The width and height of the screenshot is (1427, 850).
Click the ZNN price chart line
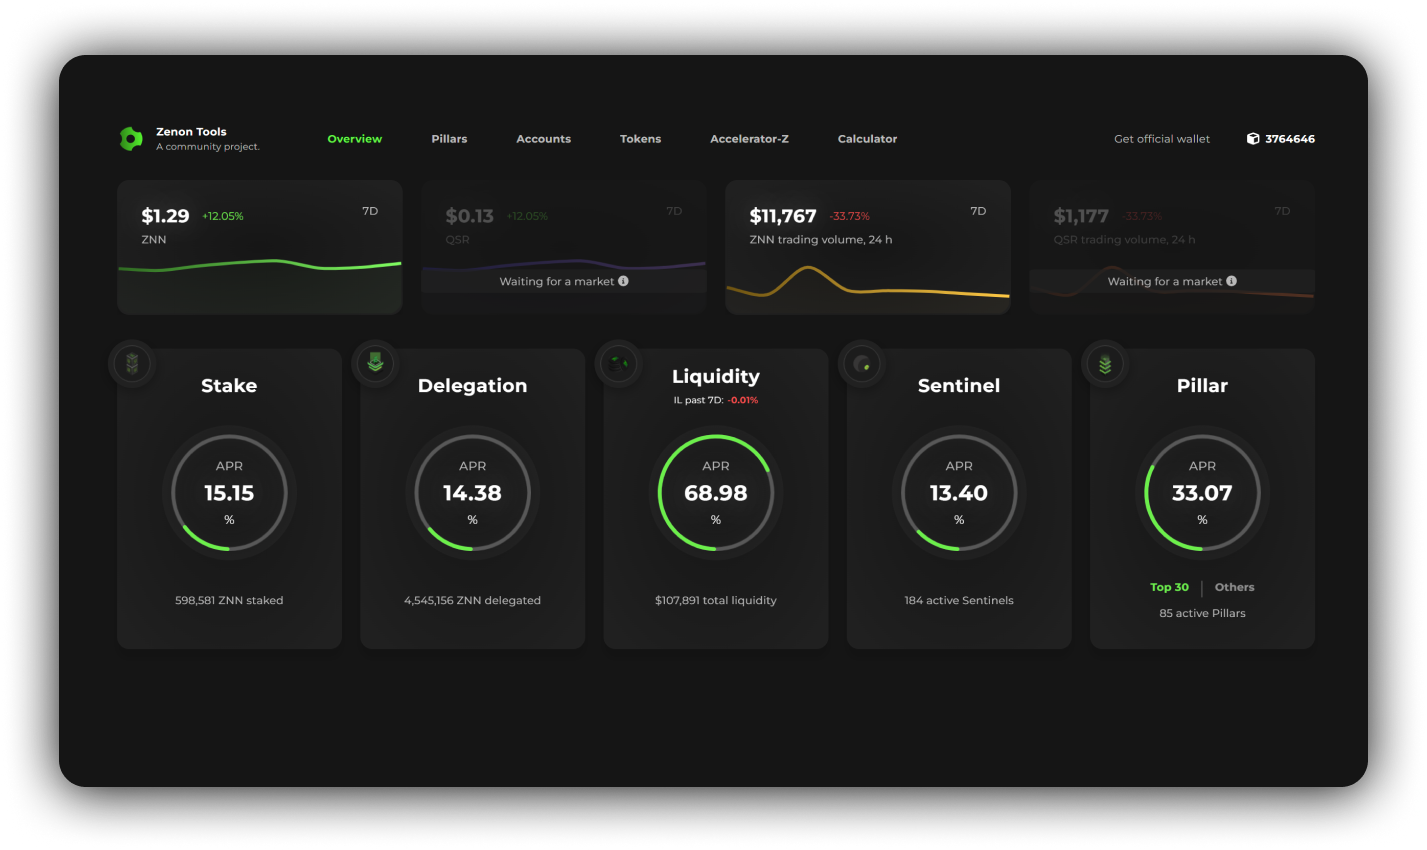click(x=260, y=264)
